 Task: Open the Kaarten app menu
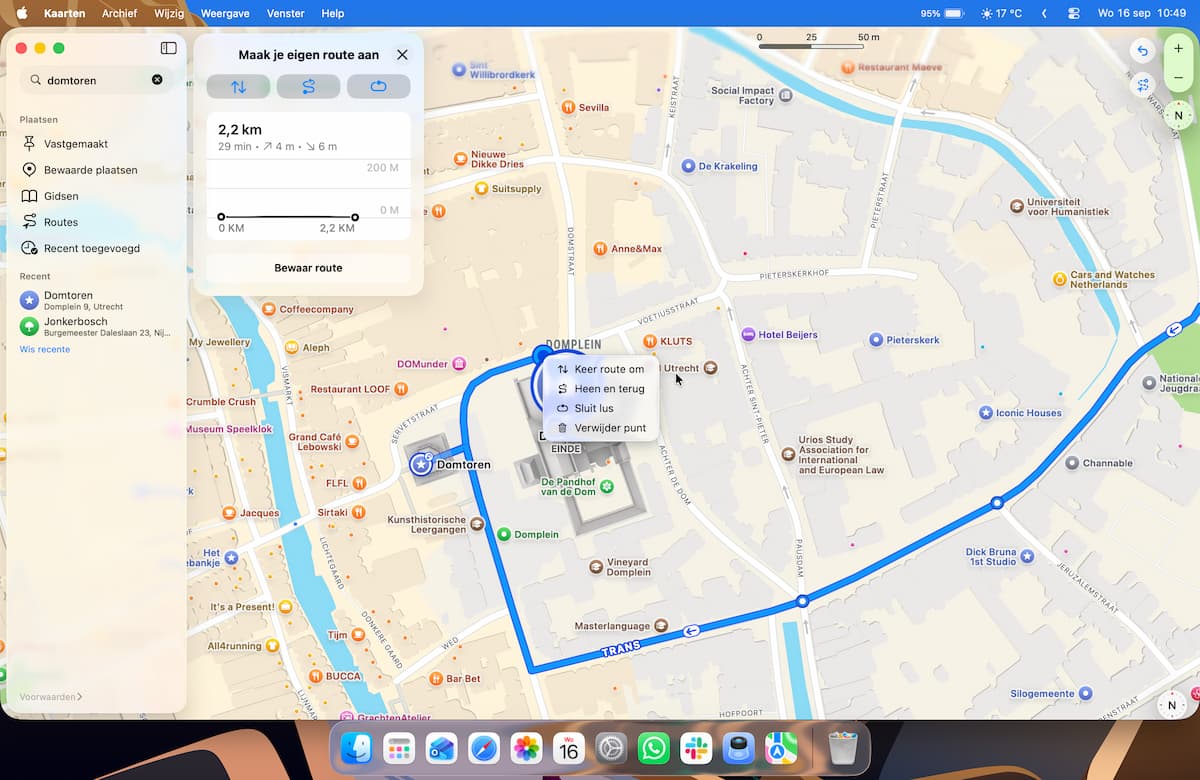coord(65,13)
